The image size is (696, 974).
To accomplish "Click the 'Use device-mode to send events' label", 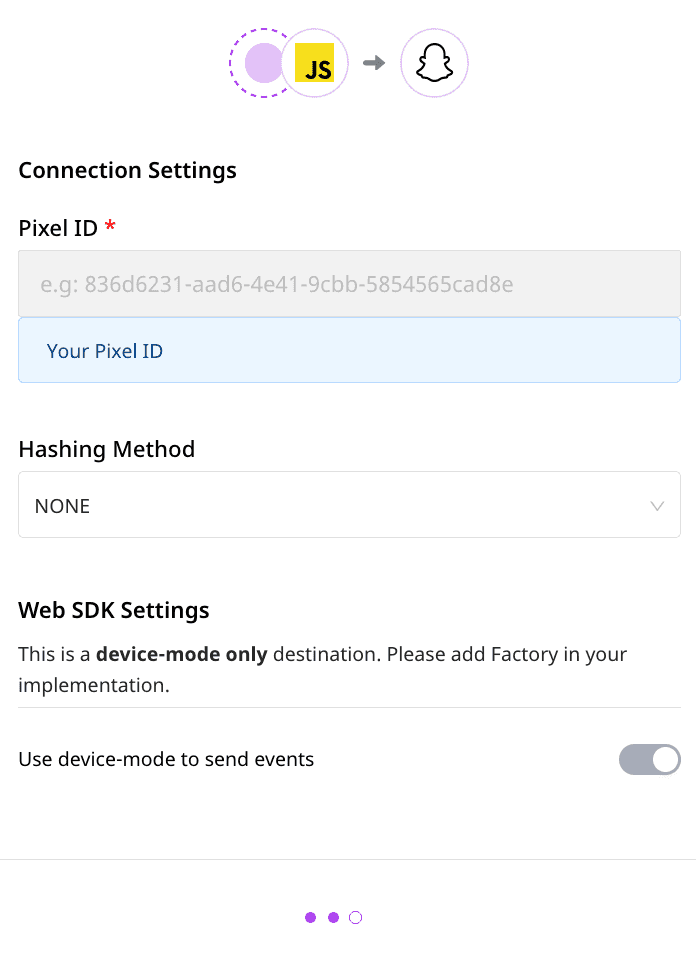I will tap(166, 760).
